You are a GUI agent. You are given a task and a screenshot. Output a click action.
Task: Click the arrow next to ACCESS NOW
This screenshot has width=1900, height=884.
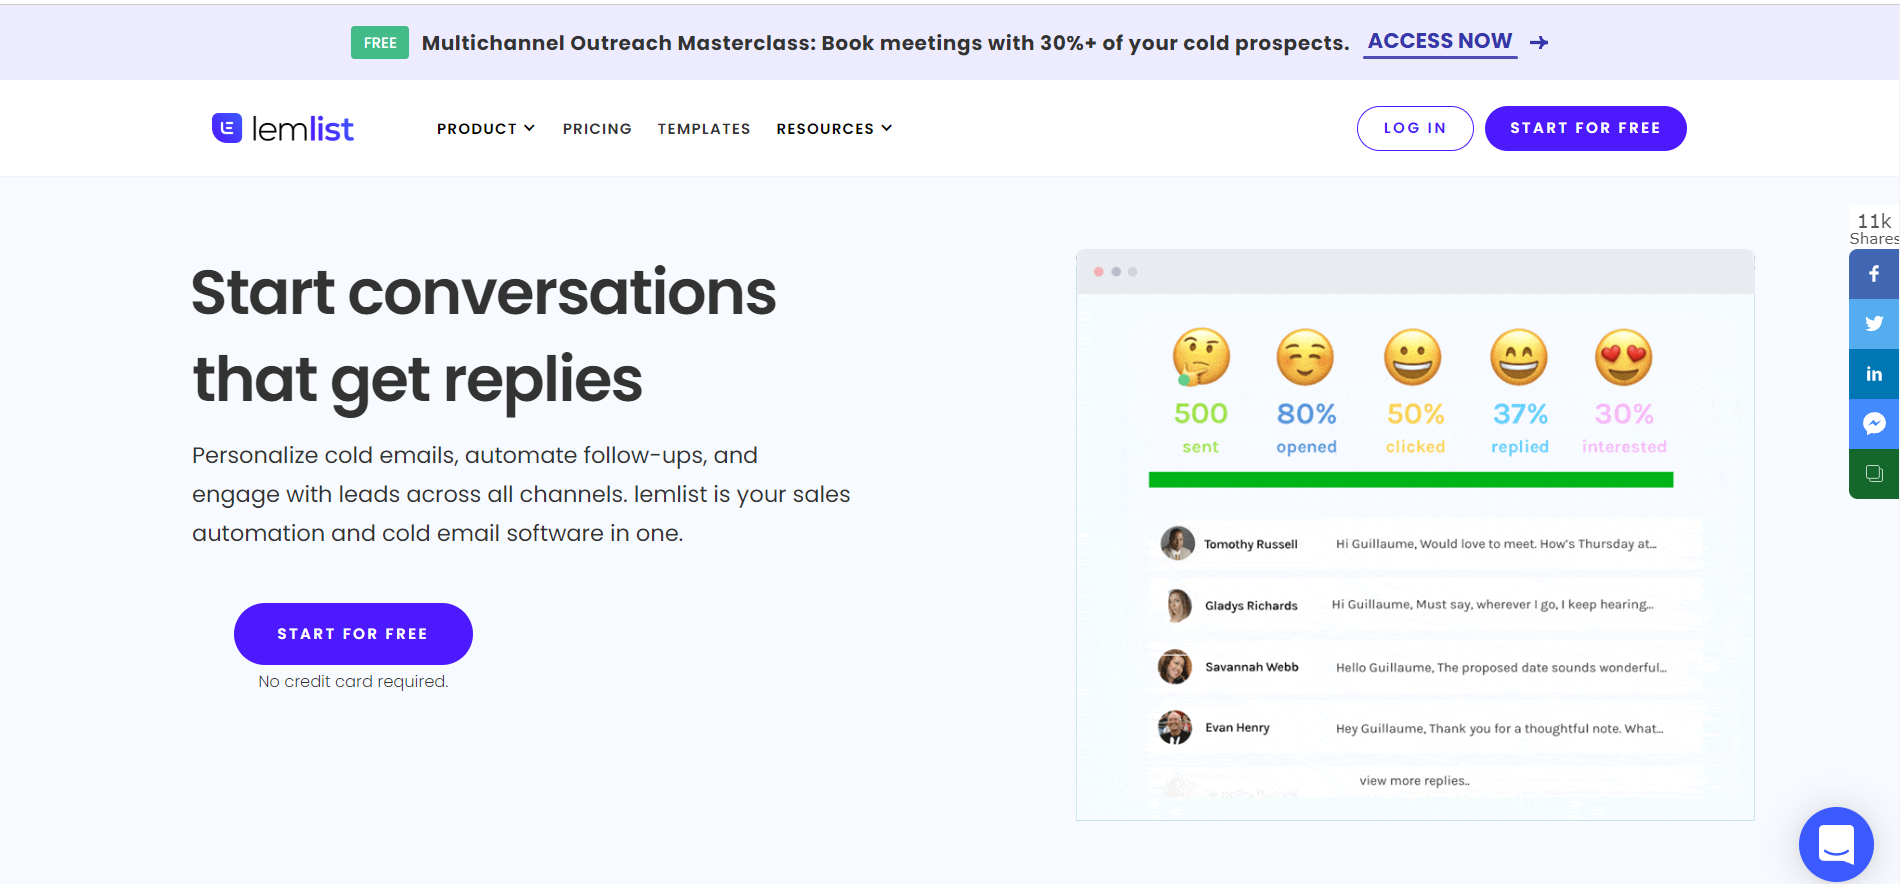point(1539,42)
